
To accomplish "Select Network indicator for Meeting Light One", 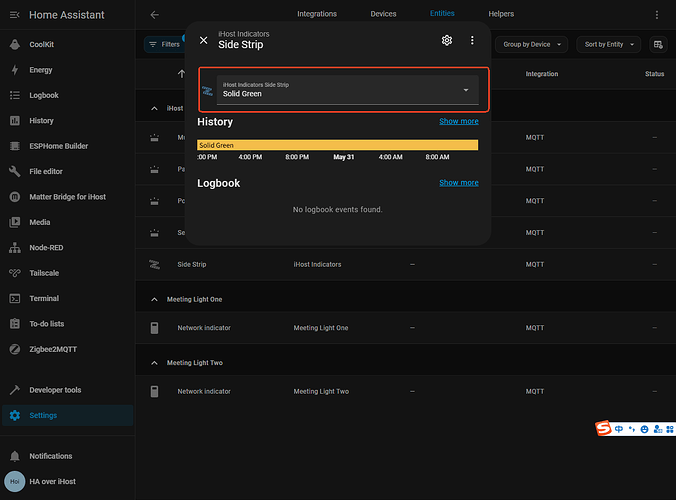I will coord(406,328).
